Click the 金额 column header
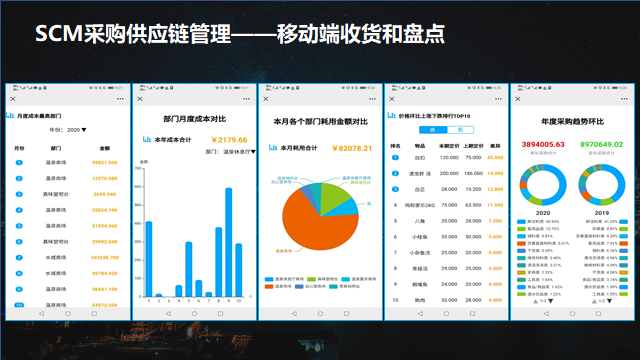The image size is (640, 360). [105, 148]
